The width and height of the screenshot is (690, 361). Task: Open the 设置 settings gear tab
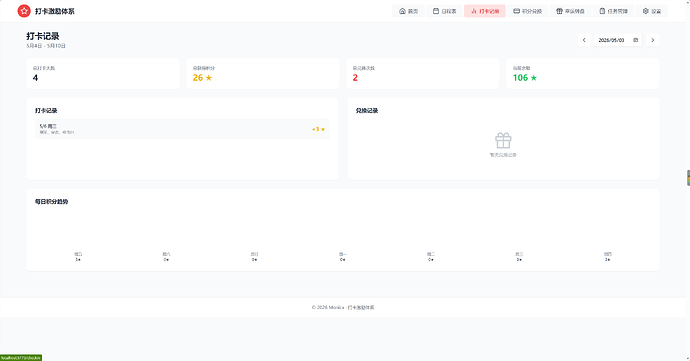pos(652,11)
